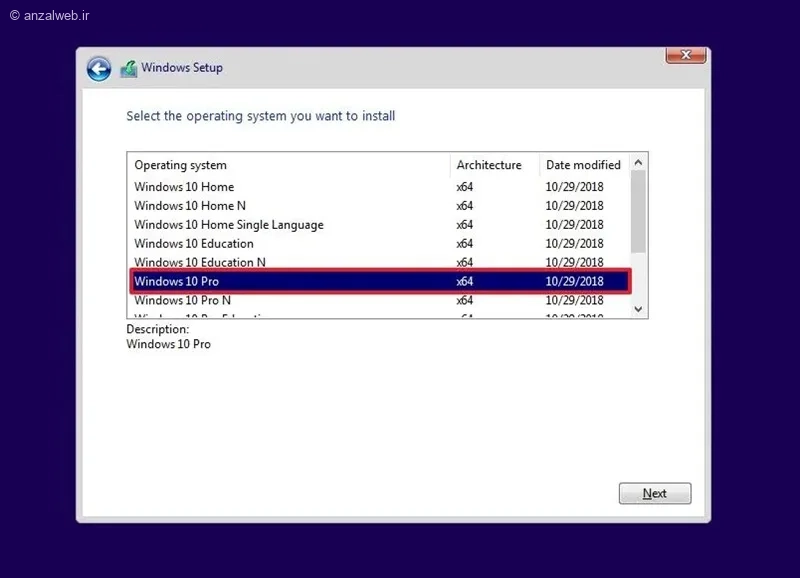The width and height of the screenshot is (800, 578).
Task: Click the 10/29/2018 date of Windows 10 Pro N
Action: (574, 300)
